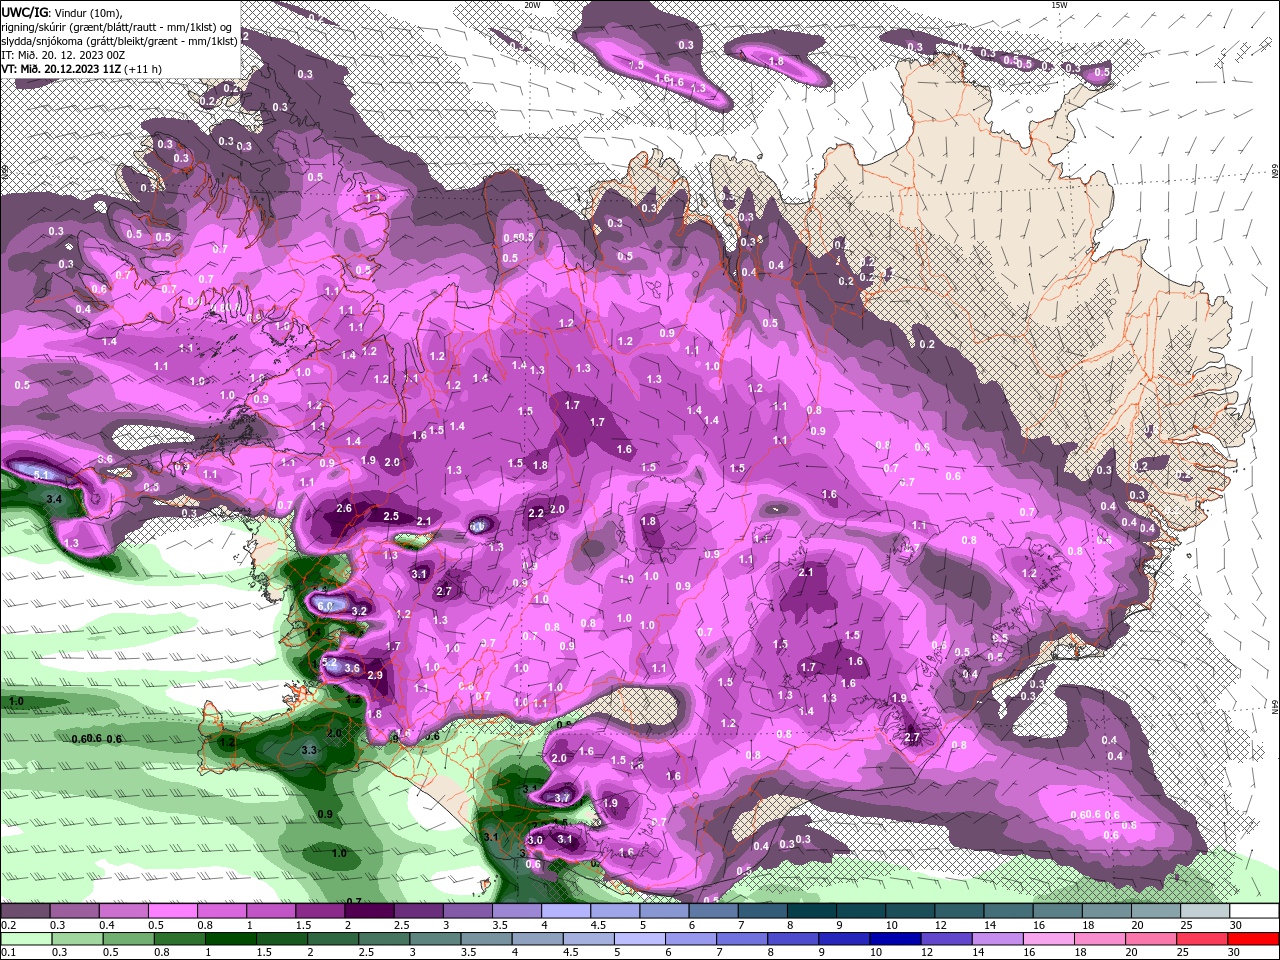Select the bright pink 0.5 swatch in the top legend row
The image size is (1280, 960).
tap(171, 911)
